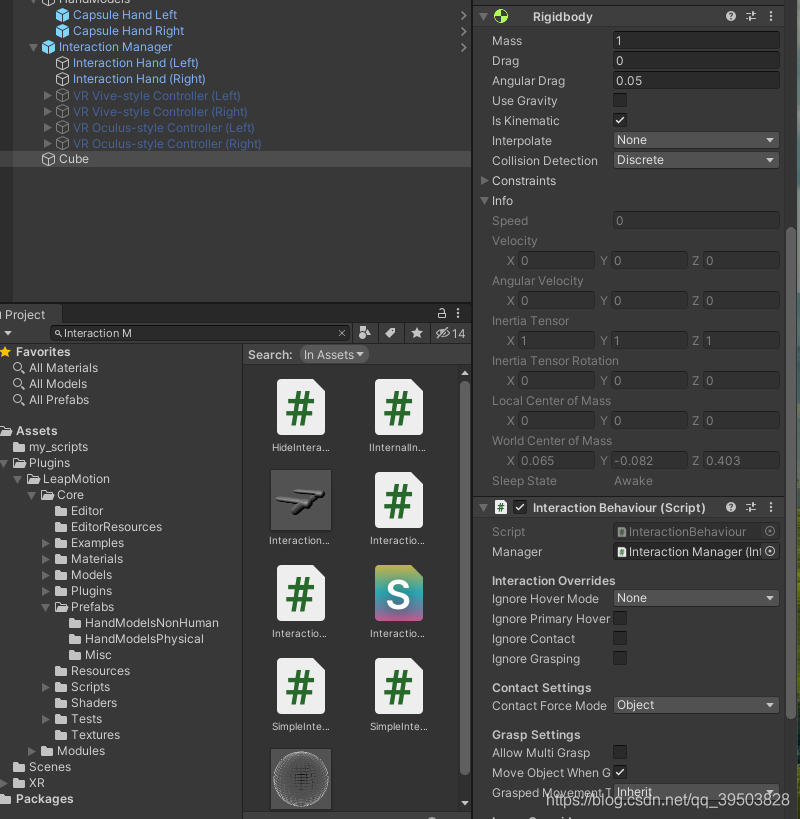Click the favorite star save search icon
Viewport: 800px width, 819px height.
pyautogui.click(x=417, y=333)
